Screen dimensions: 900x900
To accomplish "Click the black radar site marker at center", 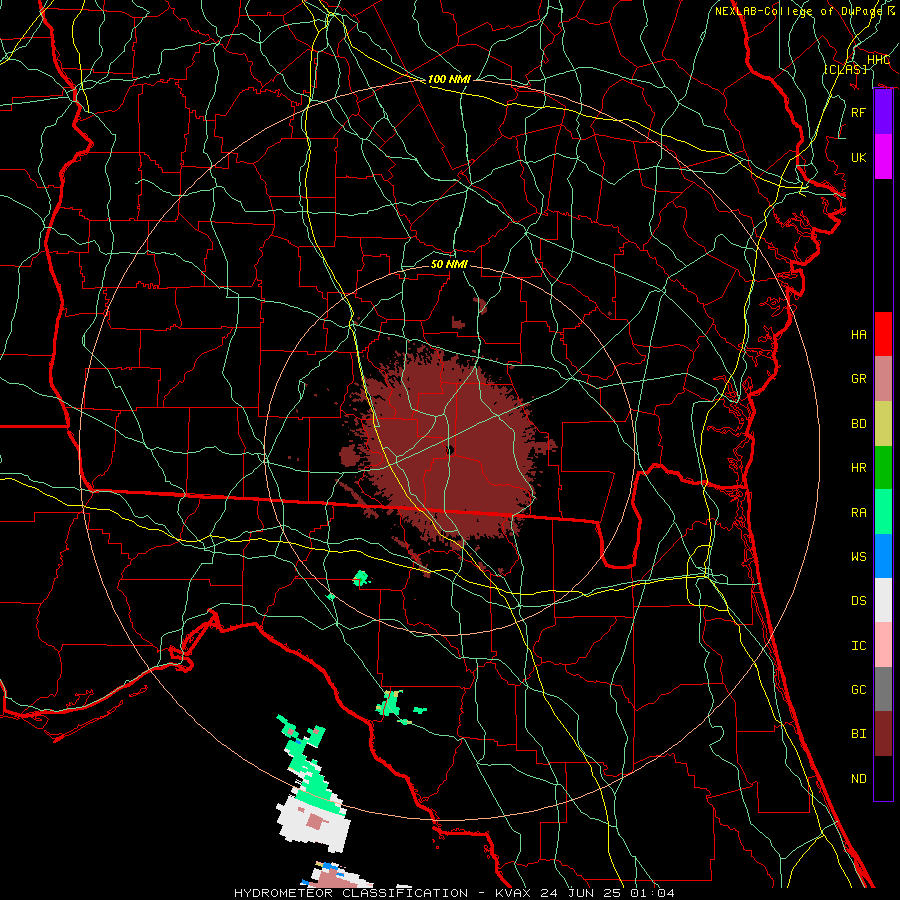I will 450,449.
